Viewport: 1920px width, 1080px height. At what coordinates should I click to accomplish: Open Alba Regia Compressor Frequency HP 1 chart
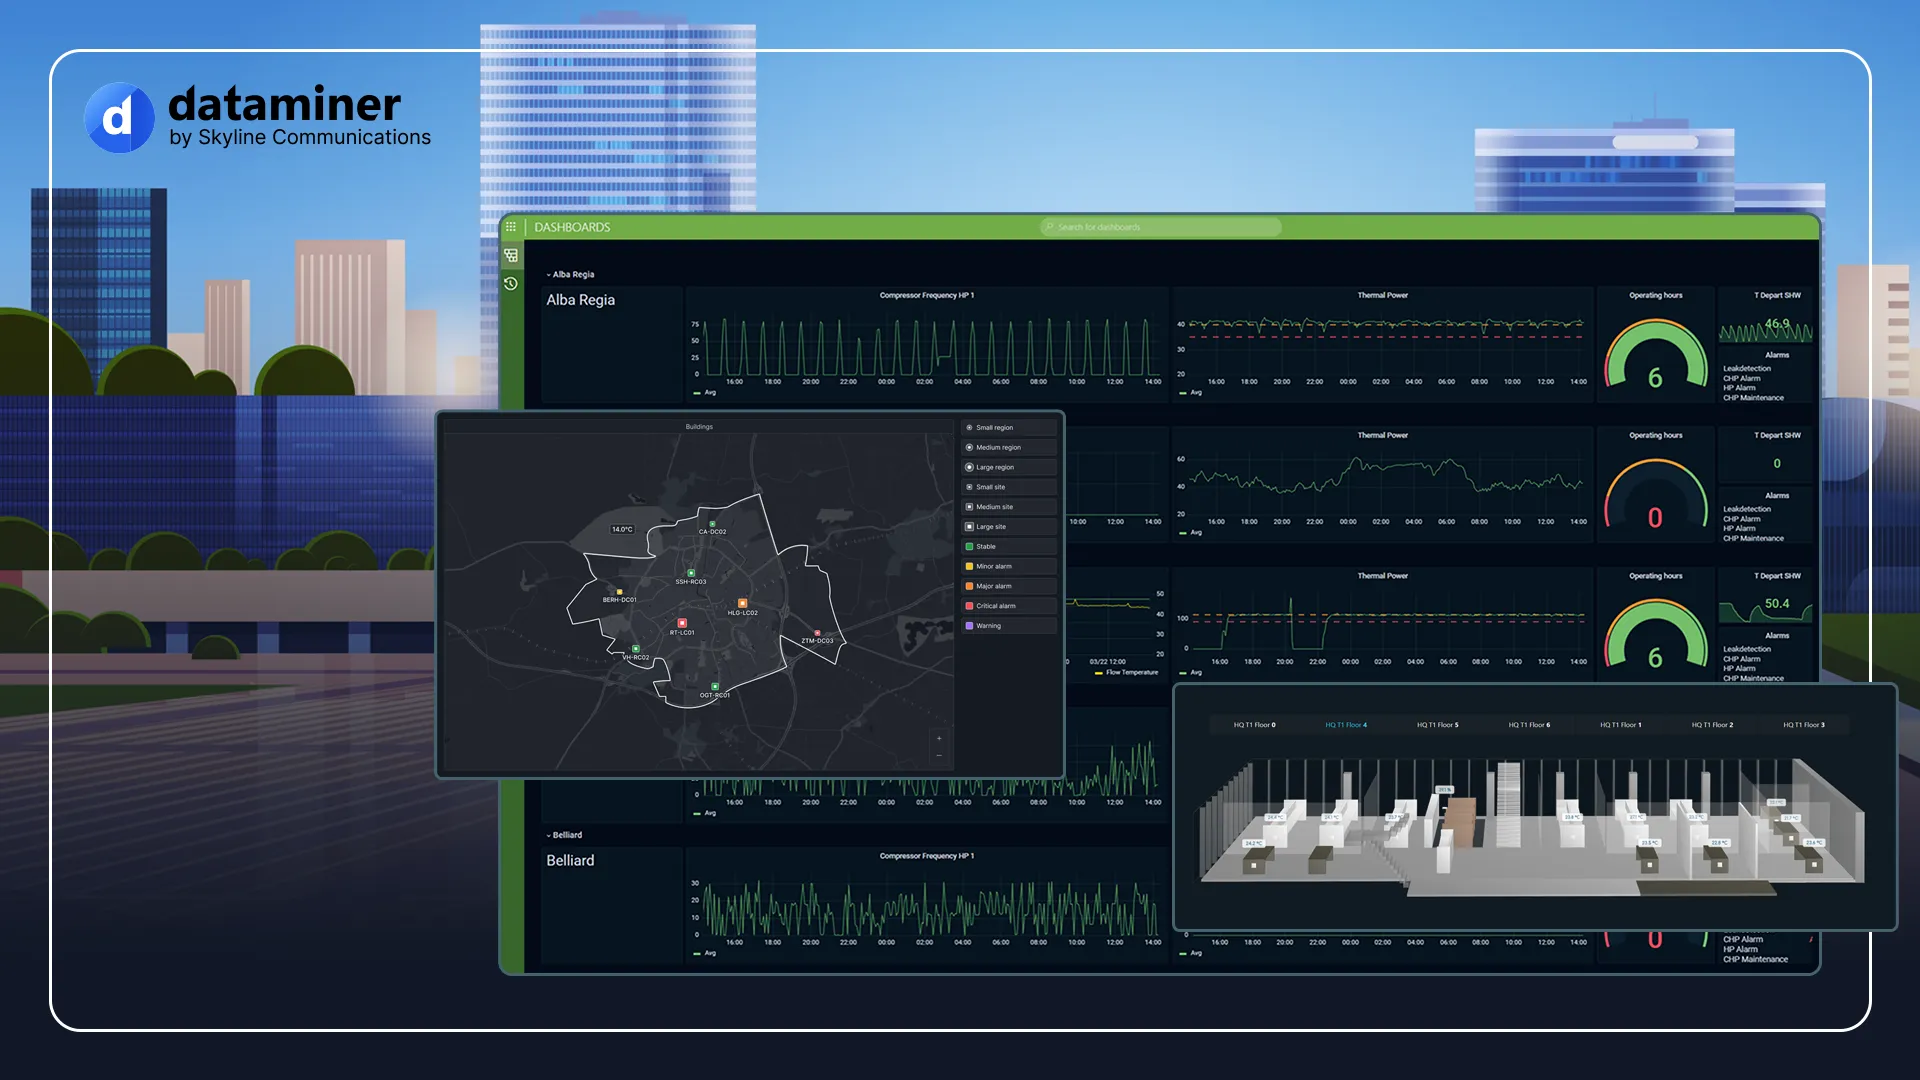[x=927, y=345]
